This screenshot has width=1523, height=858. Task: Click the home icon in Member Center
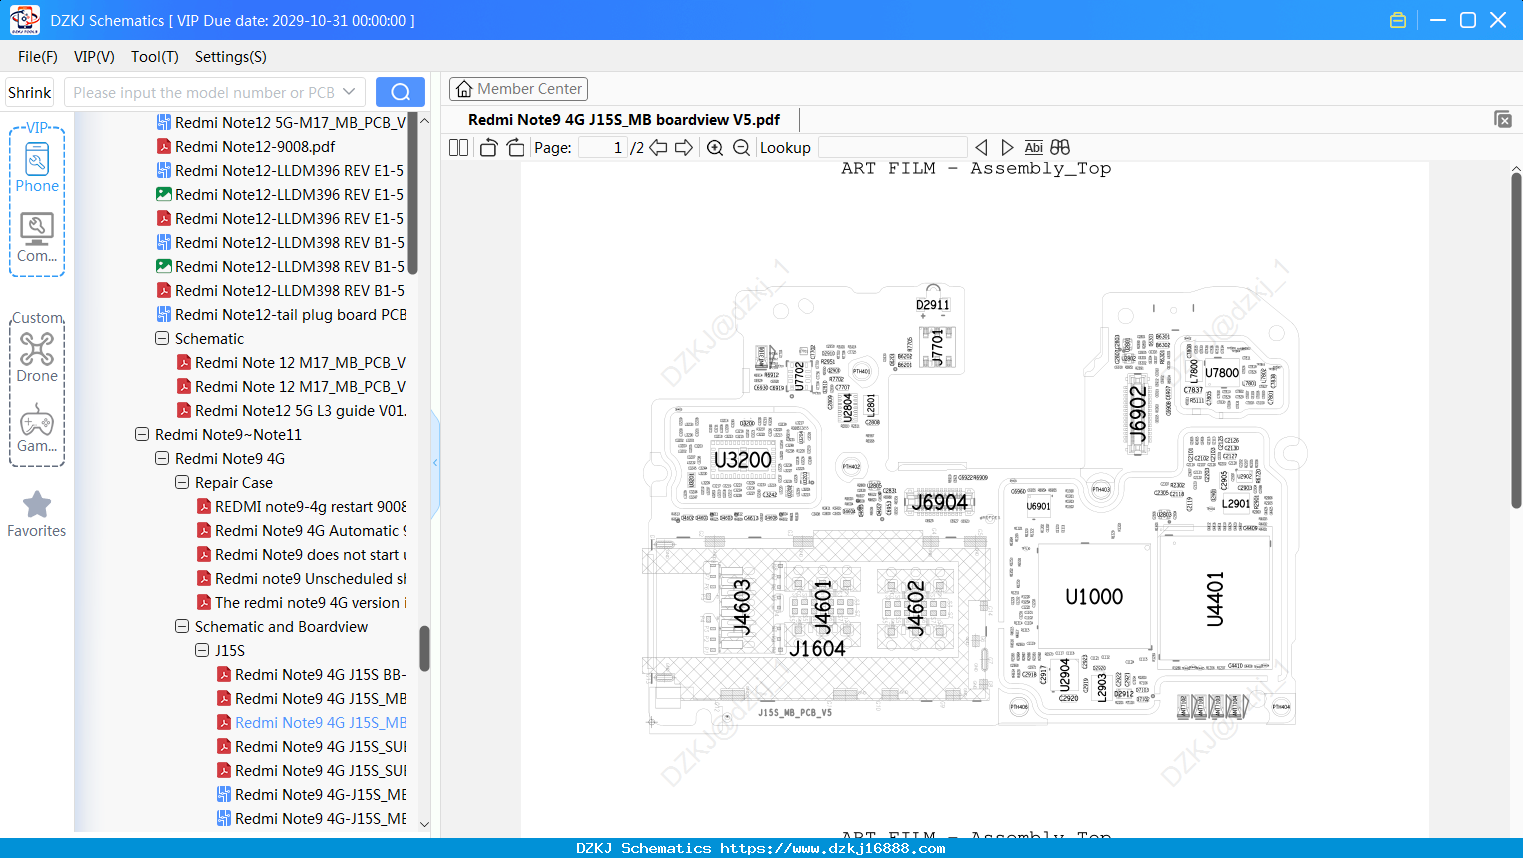pos(464,89)
